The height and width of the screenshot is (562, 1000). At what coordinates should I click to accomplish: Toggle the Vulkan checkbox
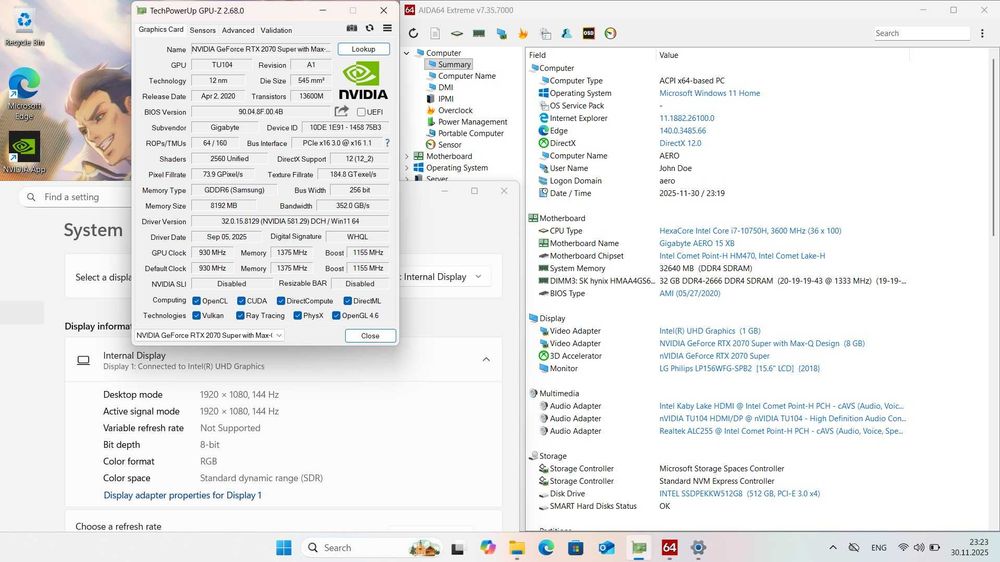point(196,315)
